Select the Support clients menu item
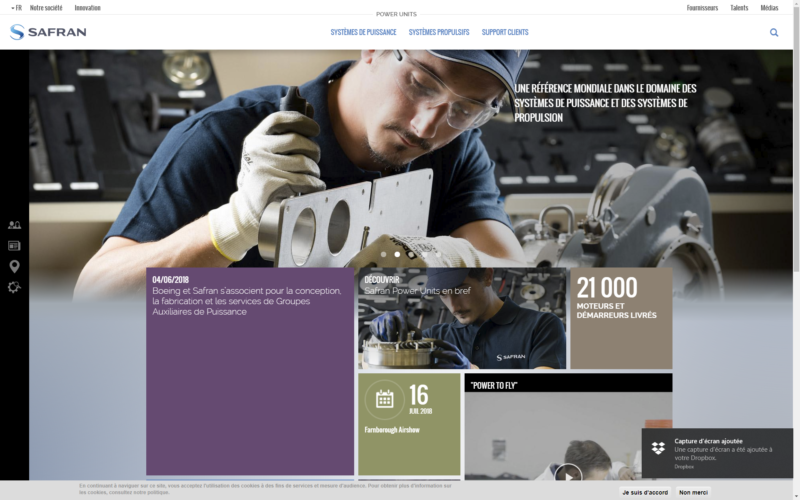 coord(505,32)
